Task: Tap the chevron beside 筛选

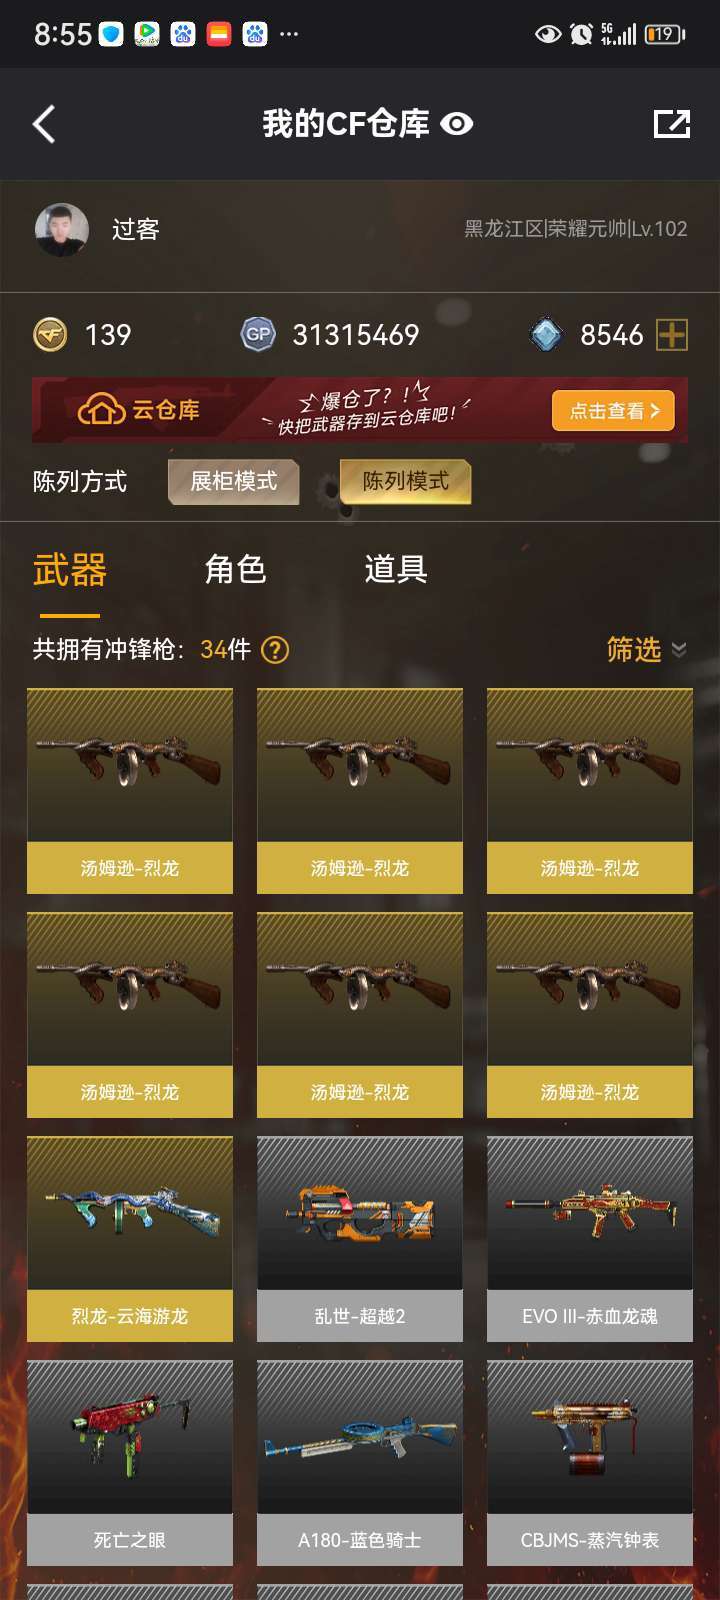Action: [x=679, y=650]
